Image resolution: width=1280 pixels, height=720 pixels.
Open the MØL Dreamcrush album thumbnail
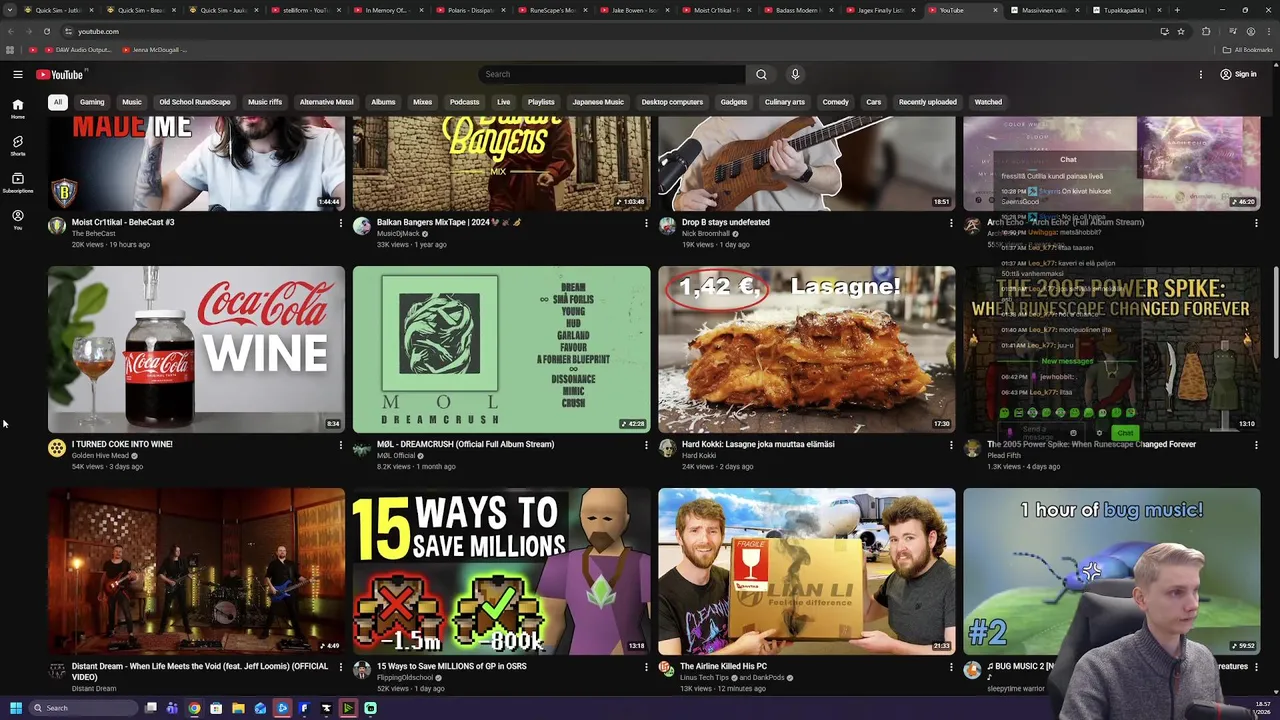501,349
